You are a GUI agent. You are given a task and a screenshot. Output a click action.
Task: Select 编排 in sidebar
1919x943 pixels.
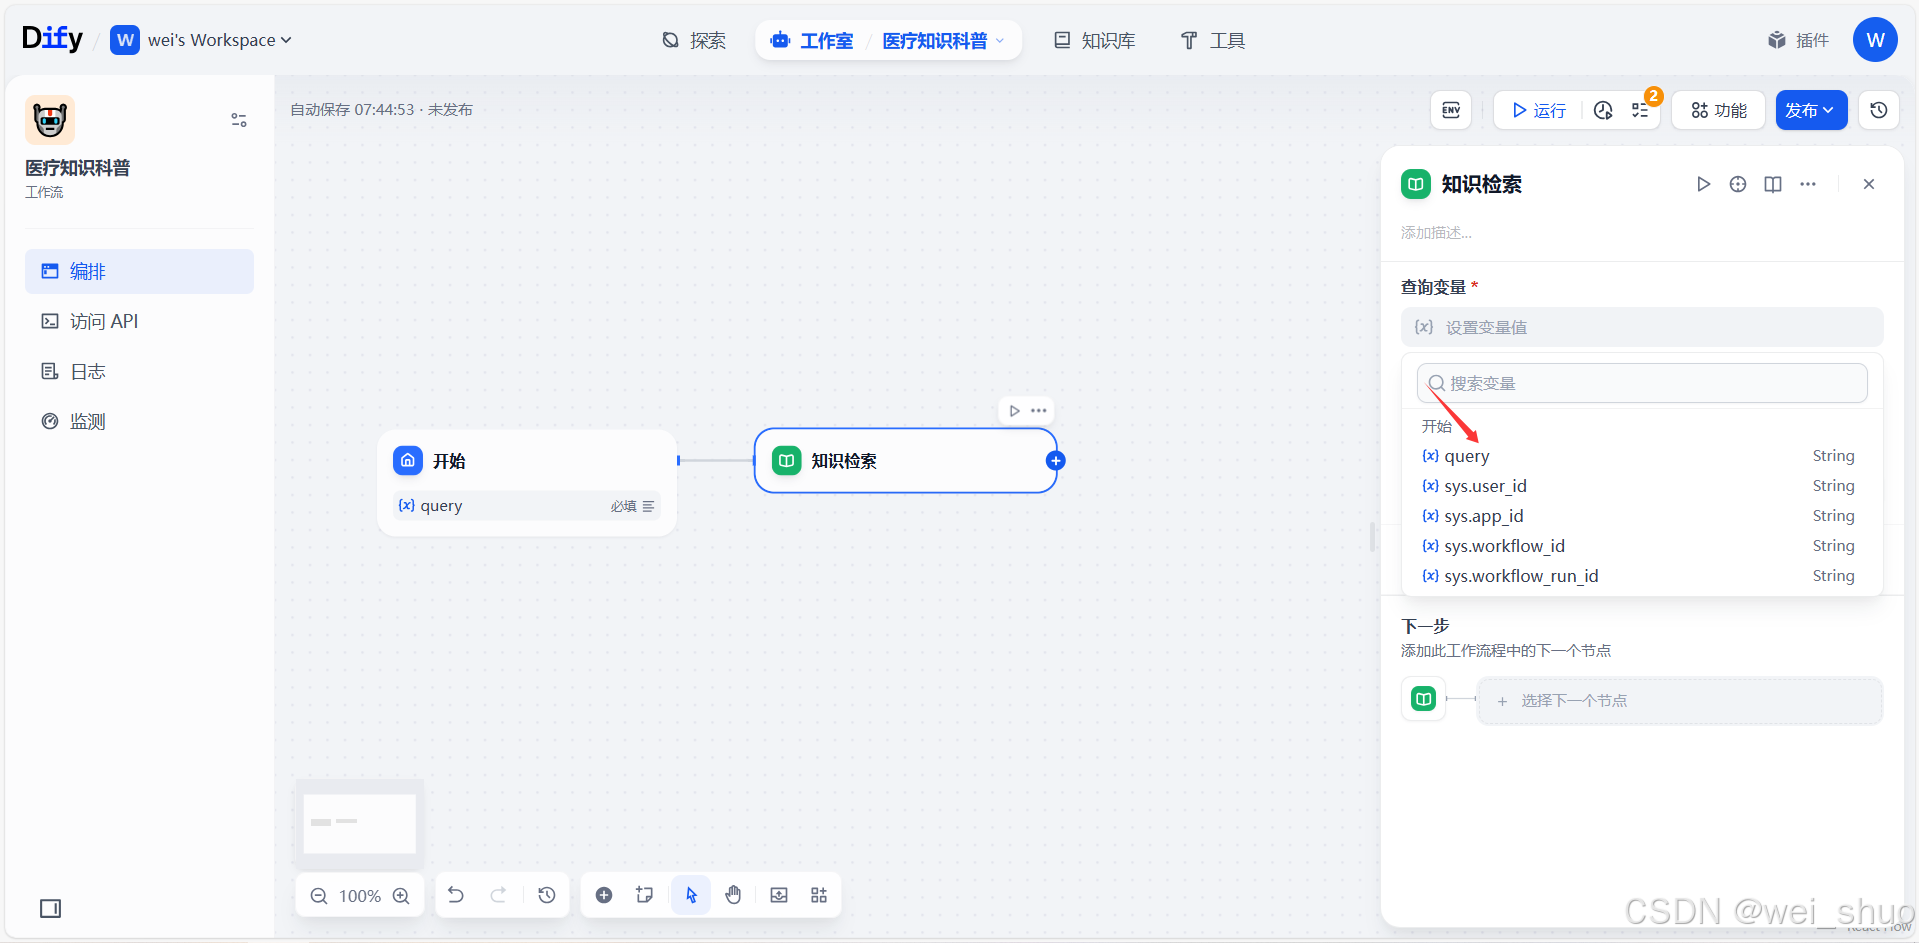pyautogui.click(x=139, y=271)
